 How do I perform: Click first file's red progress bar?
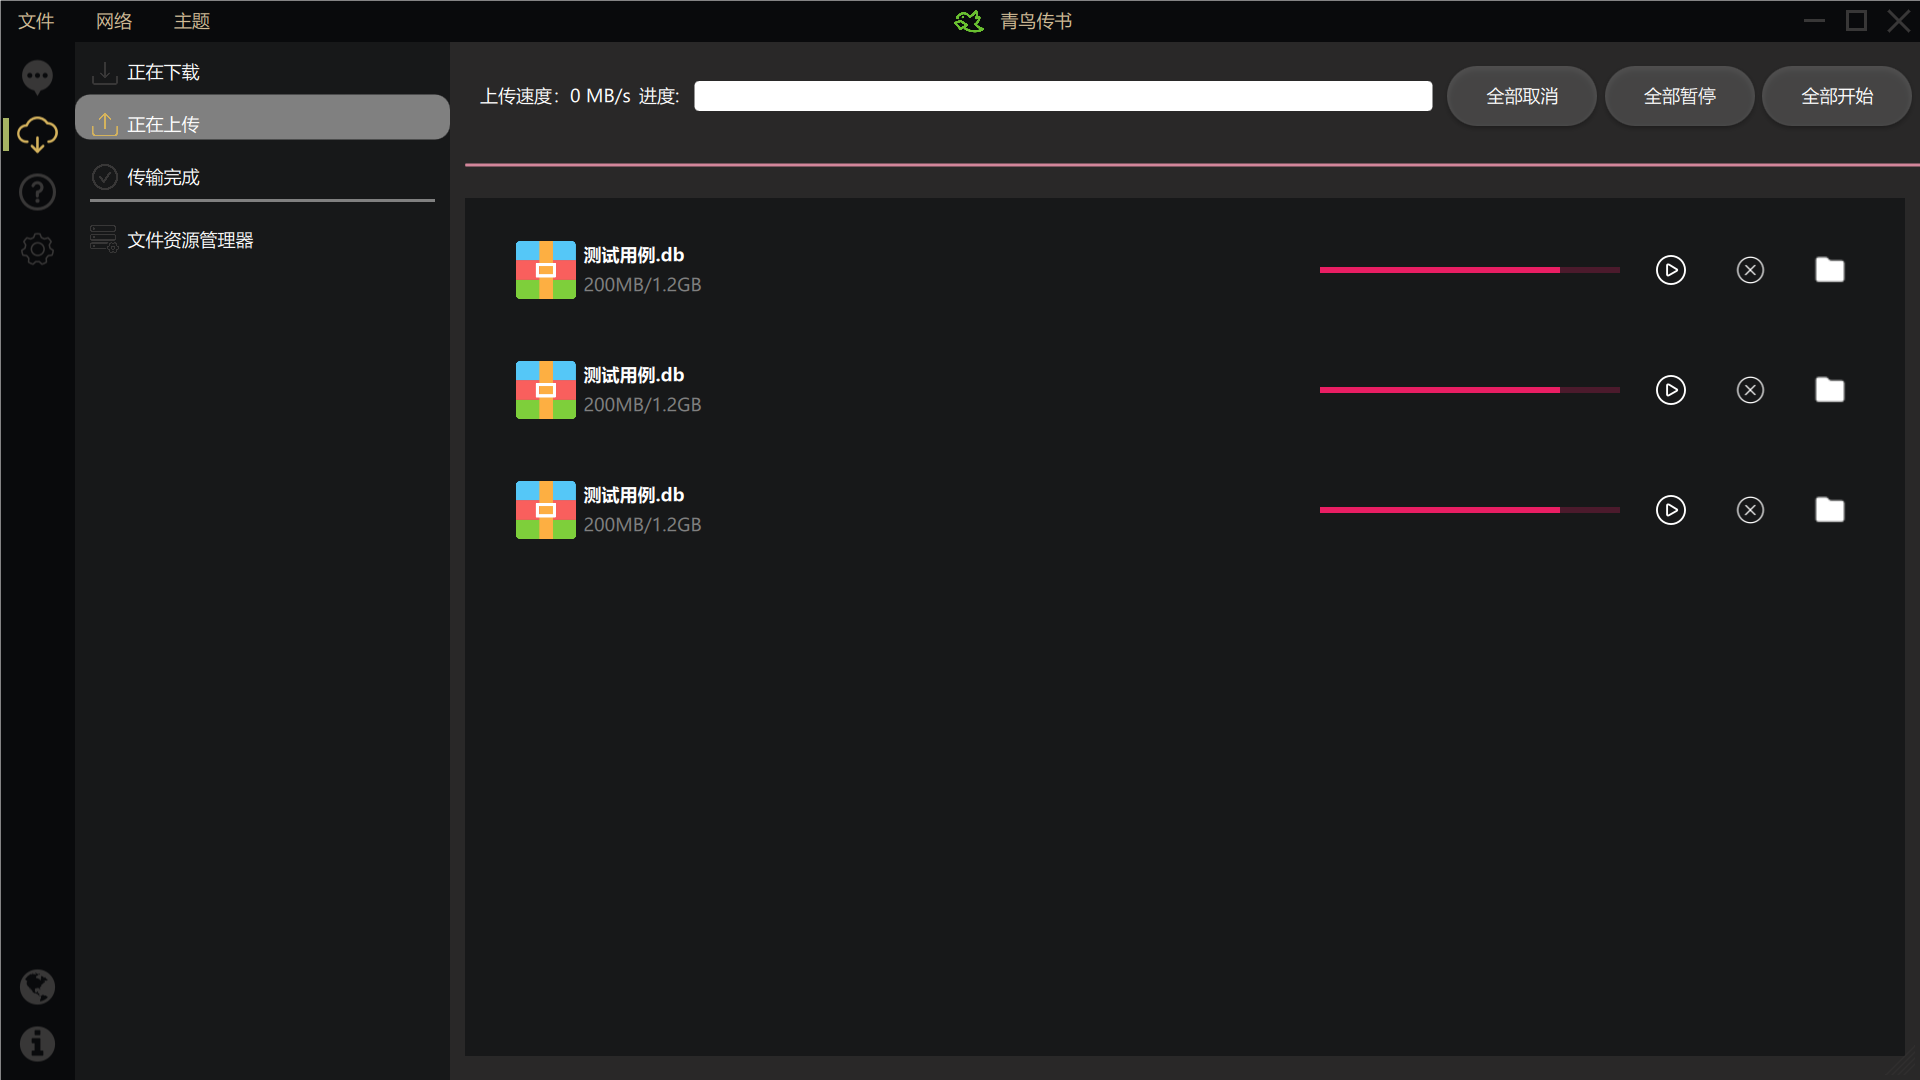[1470, 270]
